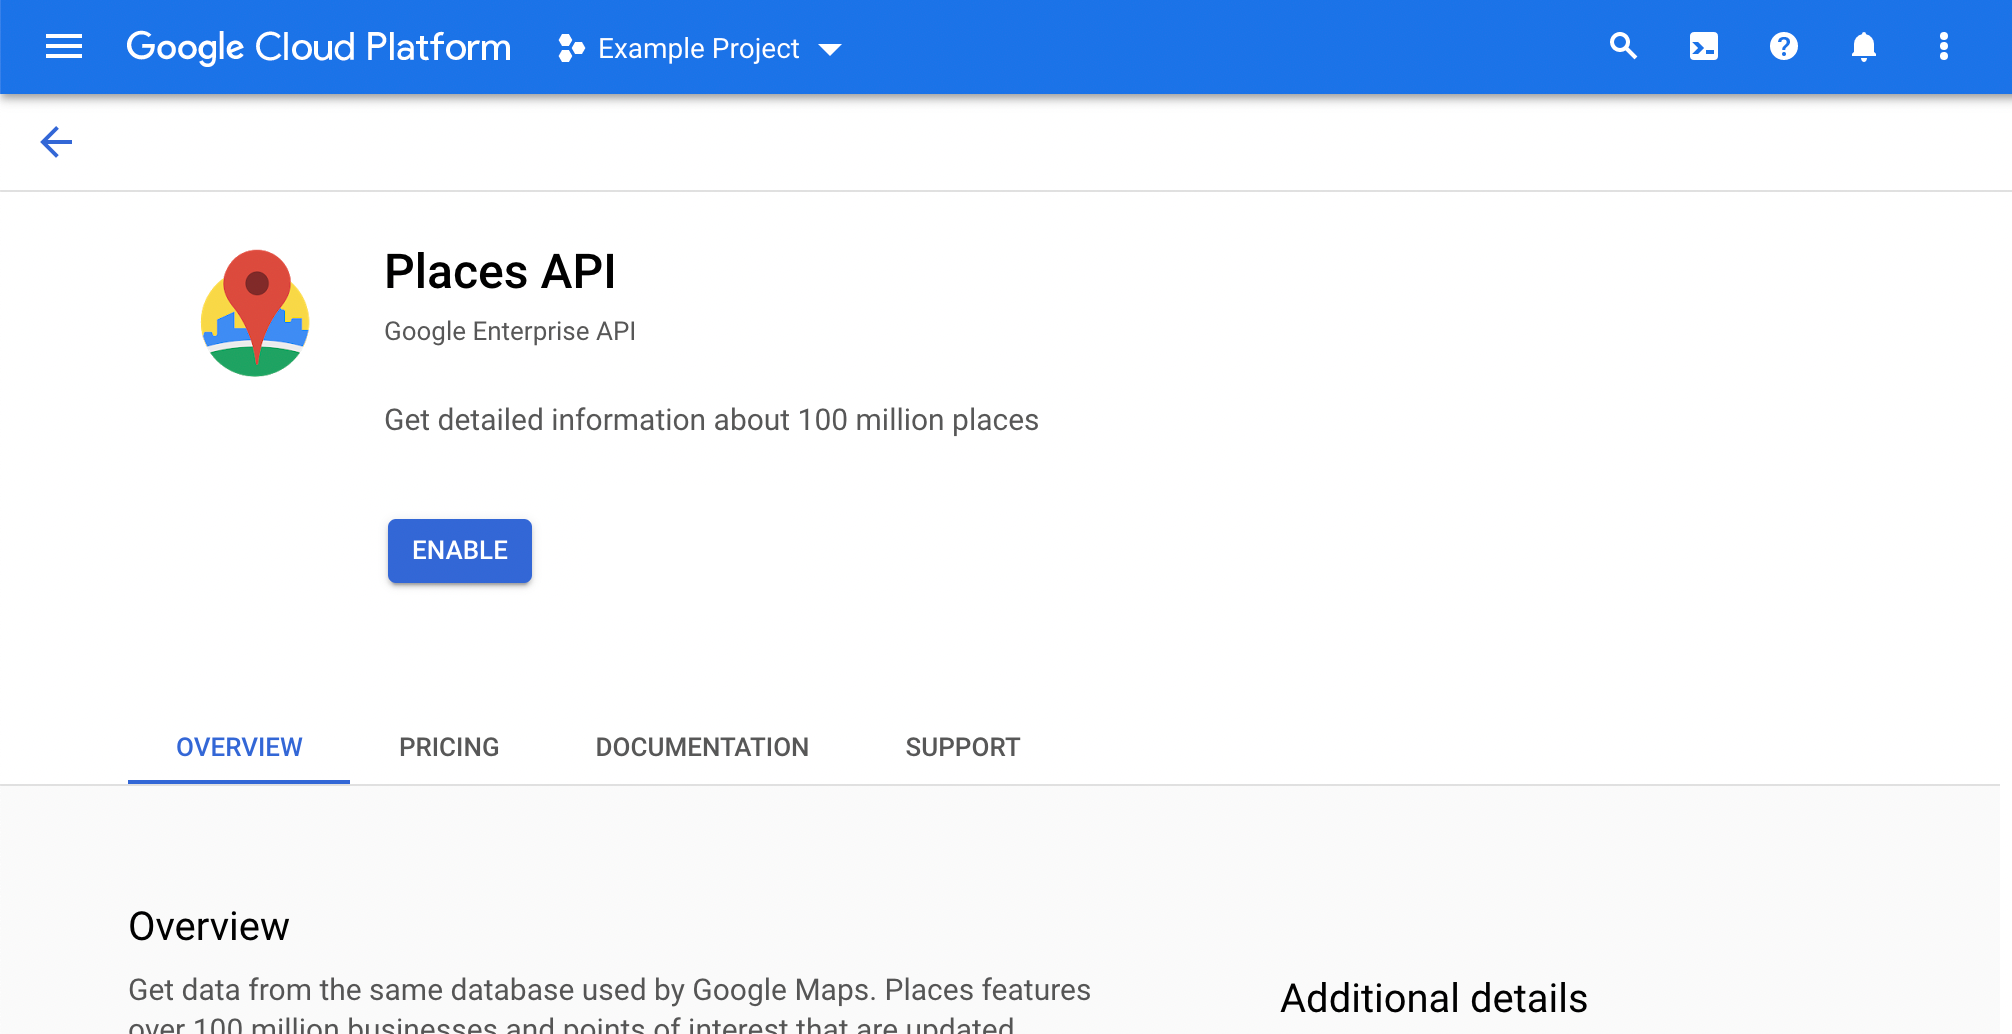Open the DOCUMENTATION tab
Viewport: 2012px width, 1034px height.
[x=702, y=747]
